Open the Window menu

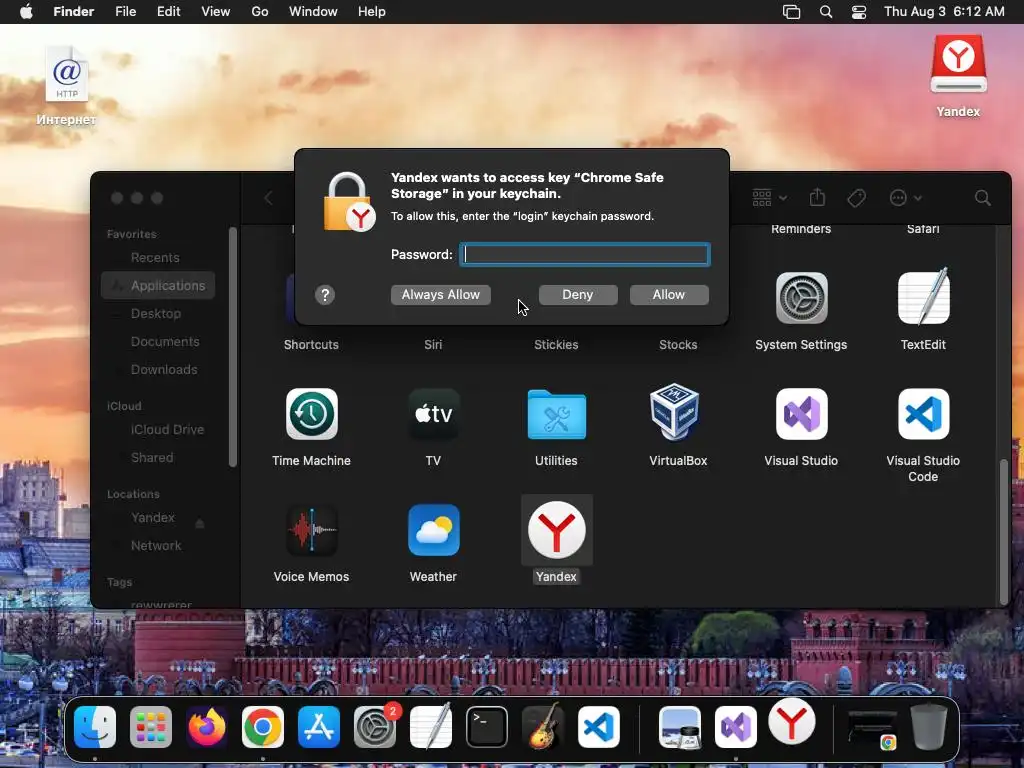click(x=313, y=12)
